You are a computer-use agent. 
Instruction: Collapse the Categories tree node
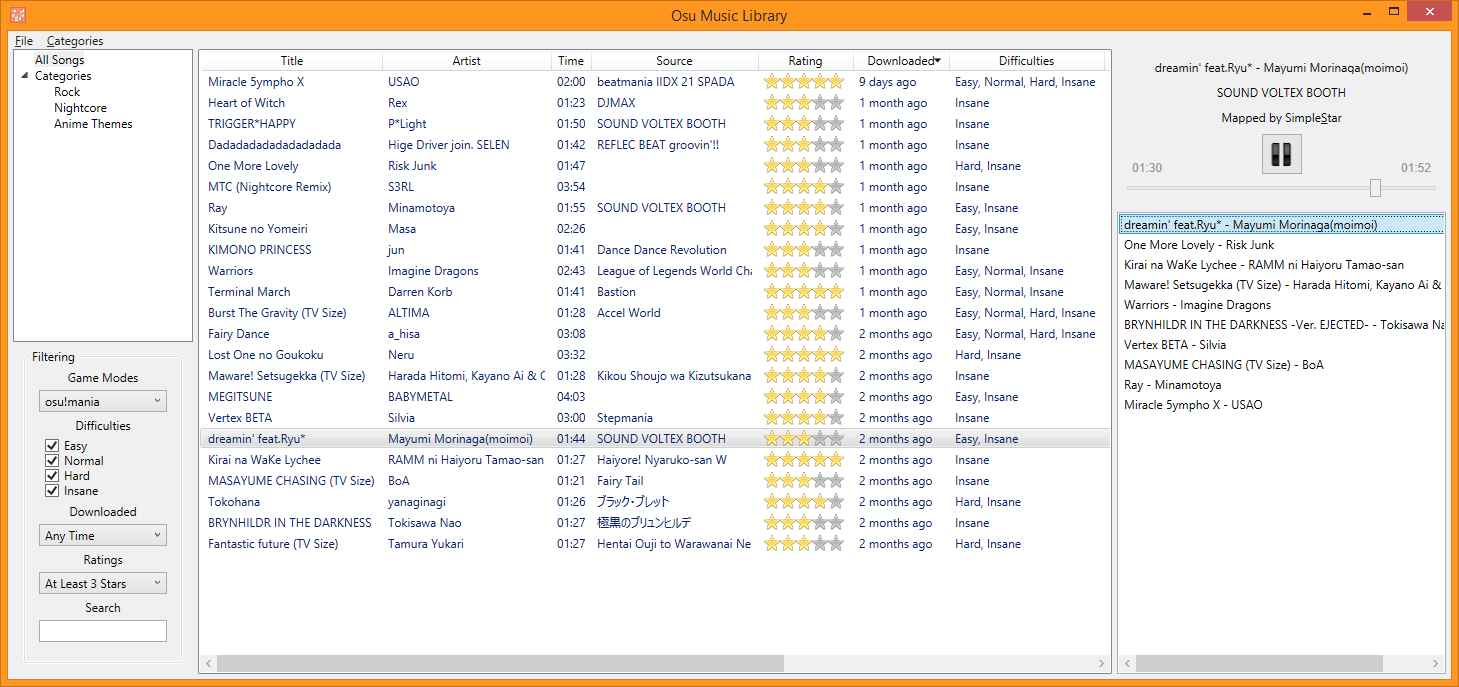point(25,76)
